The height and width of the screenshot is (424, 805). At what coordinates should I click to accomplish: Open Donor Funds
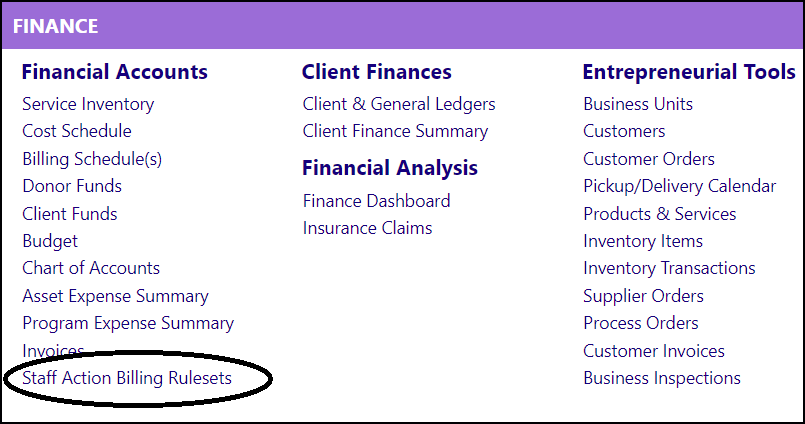(72, 186)
